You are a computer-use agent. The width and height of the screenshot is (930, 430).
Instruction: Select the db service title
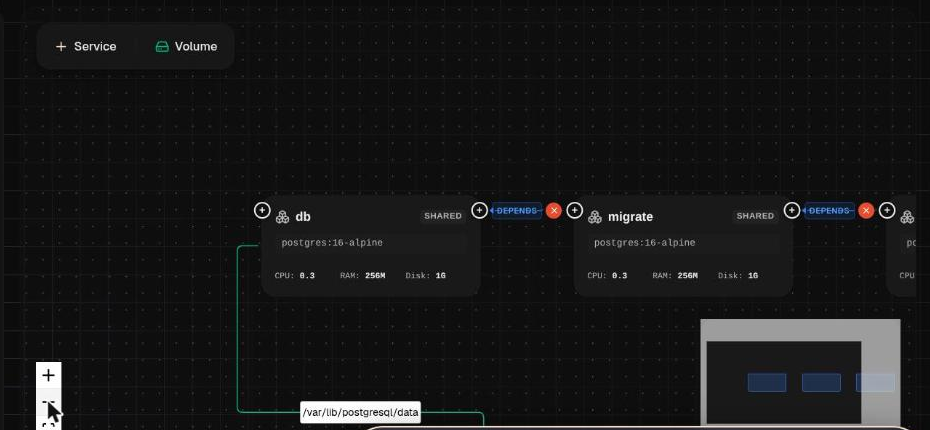point(302,216)
